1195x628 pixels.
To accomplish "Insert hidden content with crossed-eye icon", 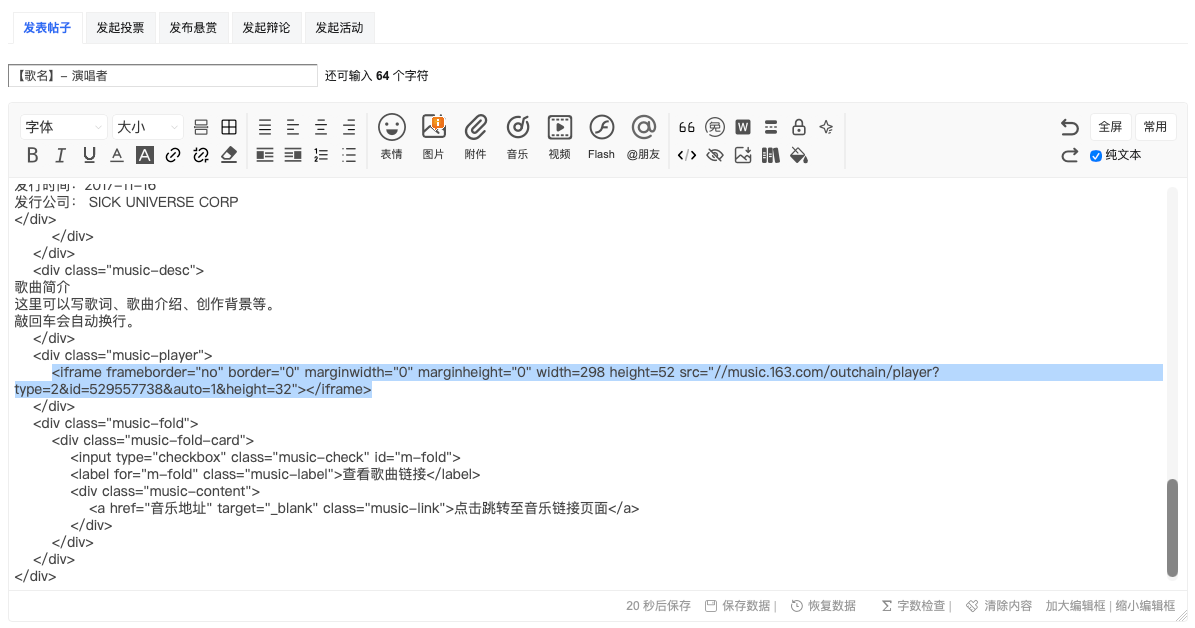I will [x=715, y=155].
